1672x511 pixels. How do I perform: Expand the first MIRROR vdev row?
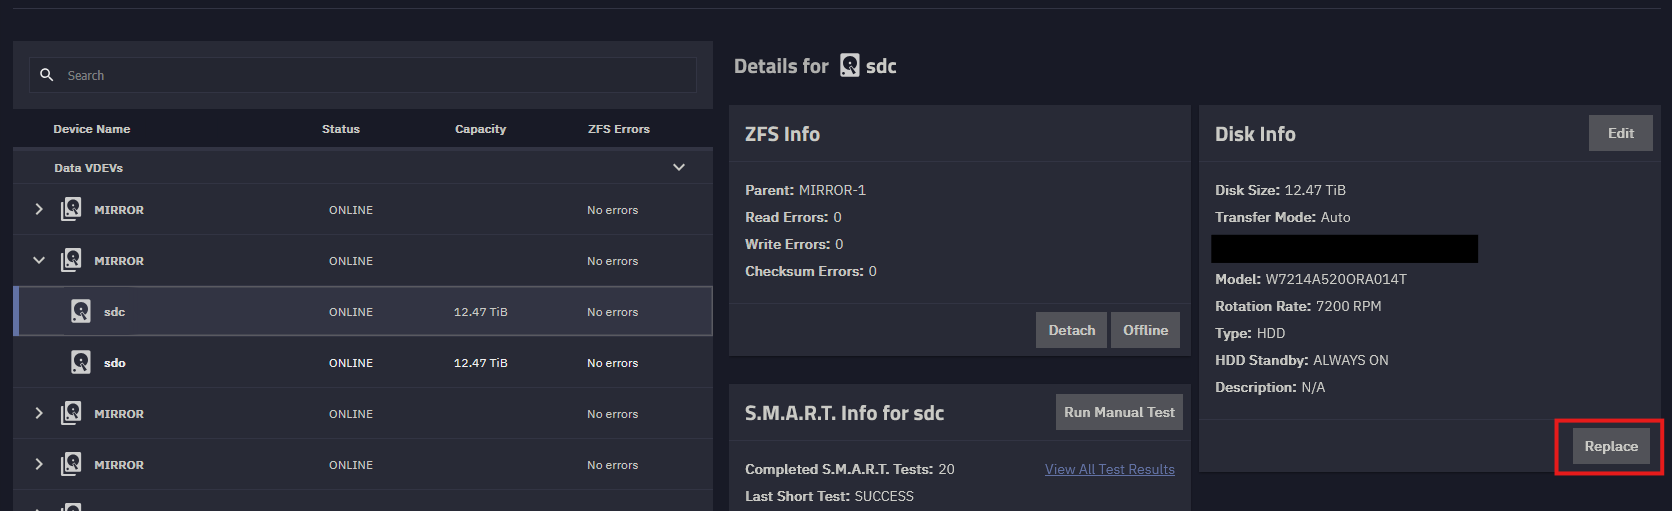point(39,209)
